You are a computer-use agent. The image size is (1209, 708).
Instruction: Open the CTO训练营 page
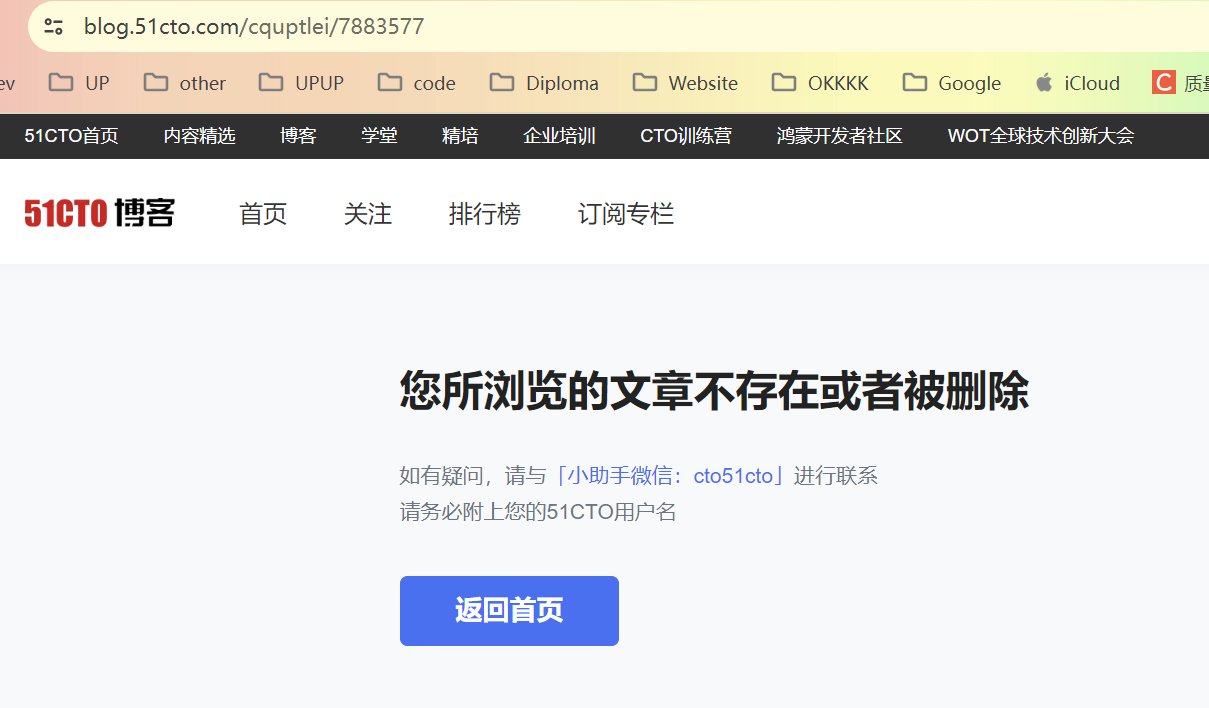coord(687,135)
